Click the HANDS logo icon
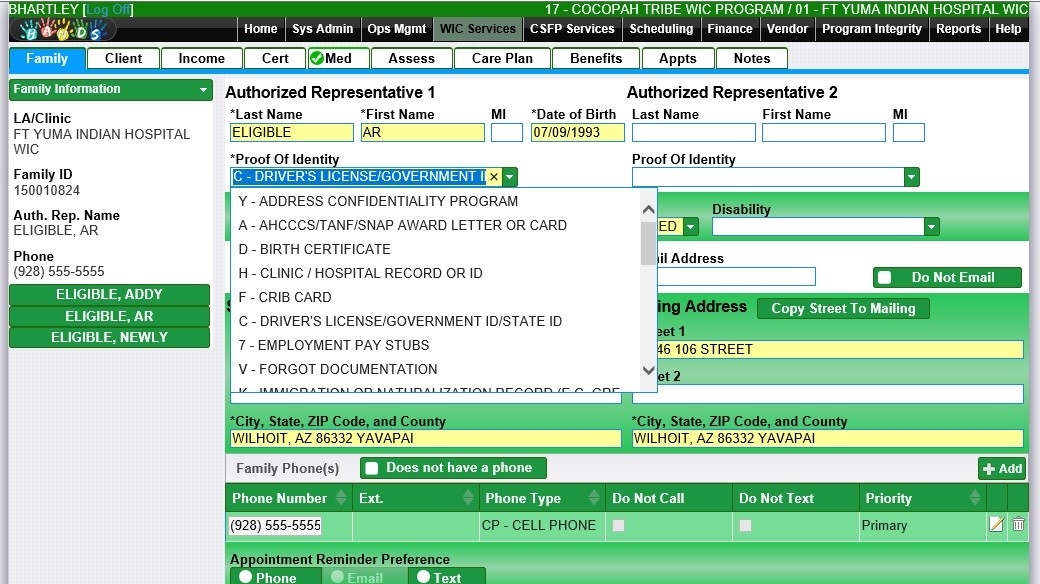Image resolution: width=1040 pixels, height=584 pixels. pyautogui.click(x=60, y=29)
